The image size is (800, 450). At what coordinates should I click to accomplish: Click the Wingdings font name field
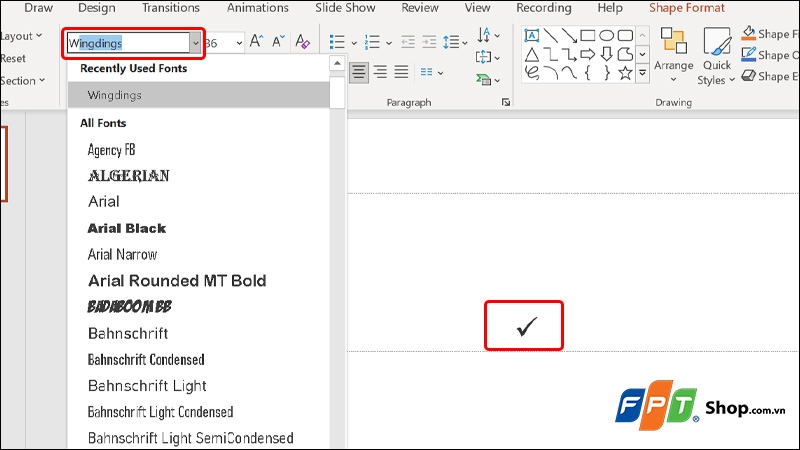(x=129, y=43)
